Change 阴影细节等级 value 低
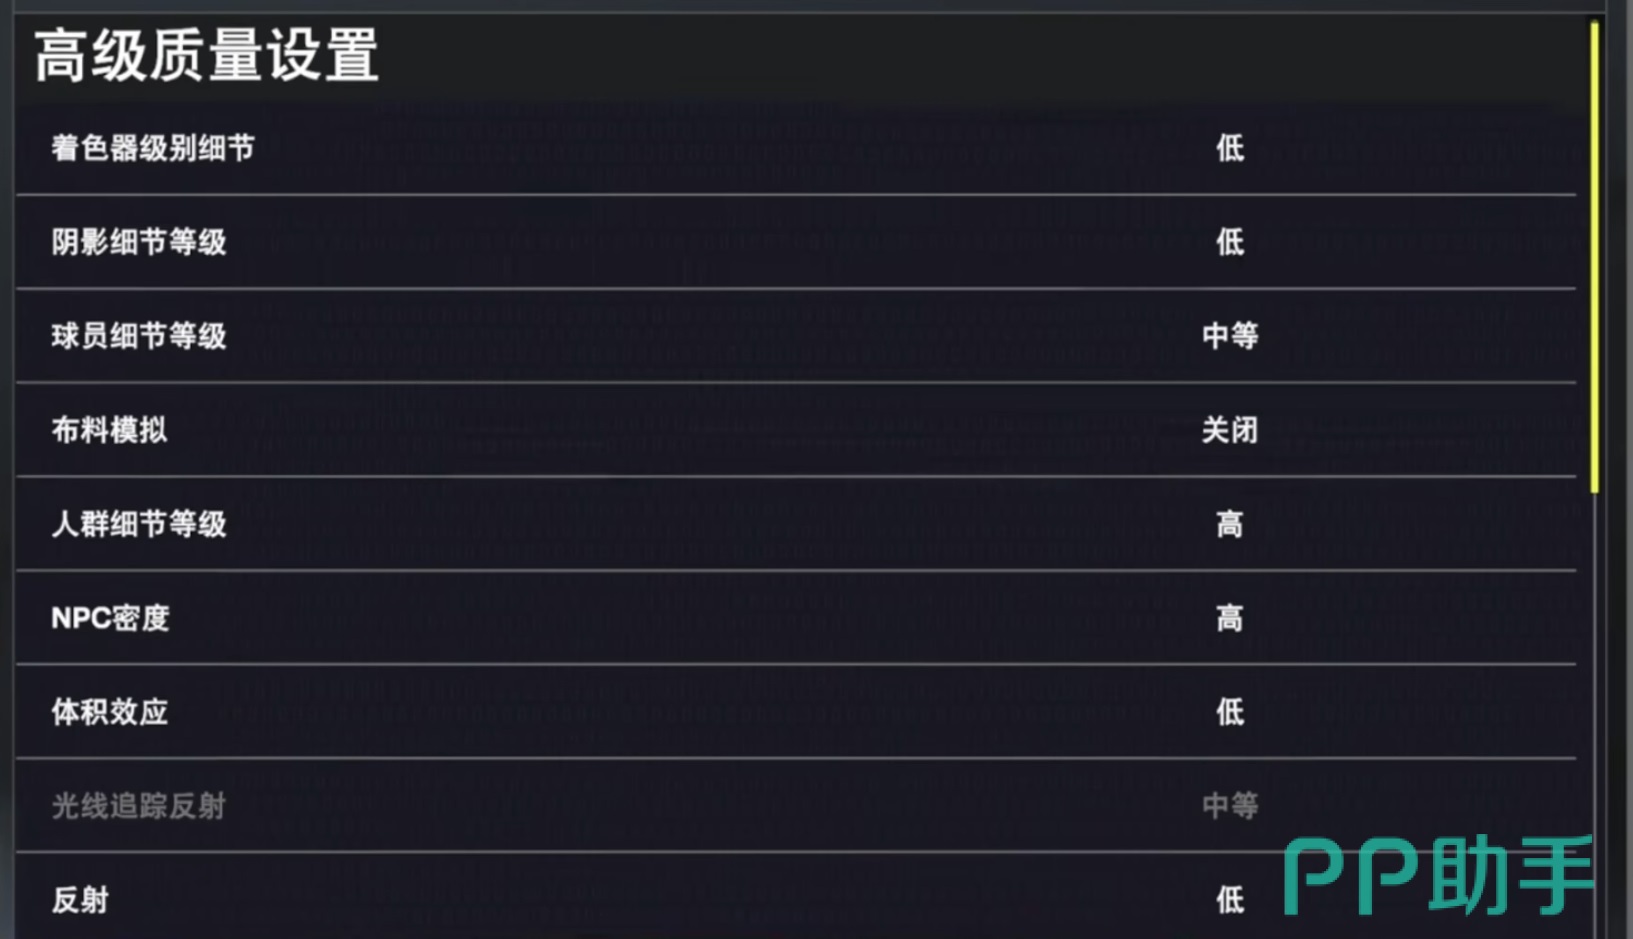1633x939 pixels. (x=1230, y=242)
